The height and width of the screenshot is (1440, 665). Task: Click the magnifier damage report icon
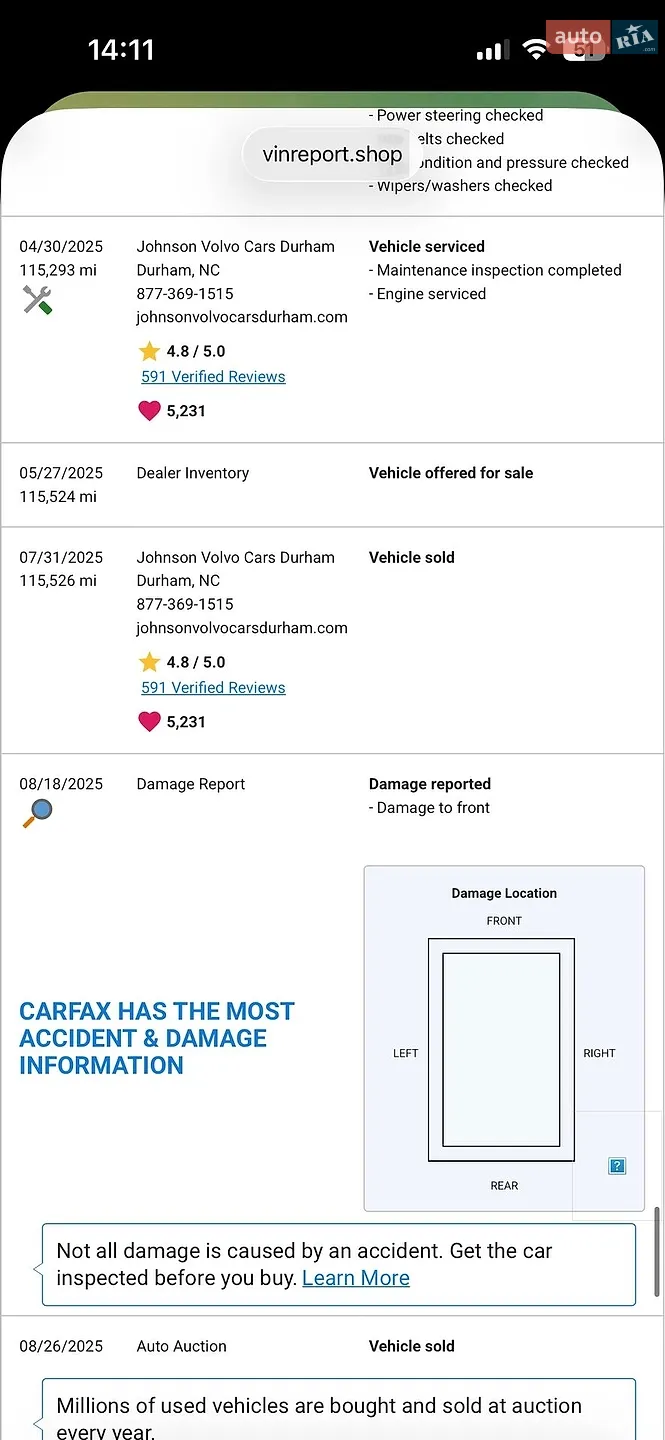pyautogui.click(x=37, y=813)
